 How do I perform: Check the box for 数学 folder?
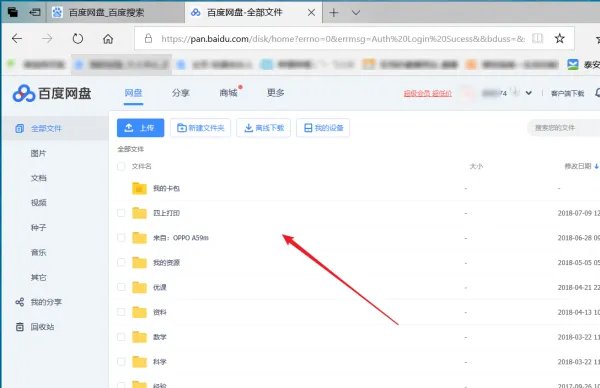121,337
